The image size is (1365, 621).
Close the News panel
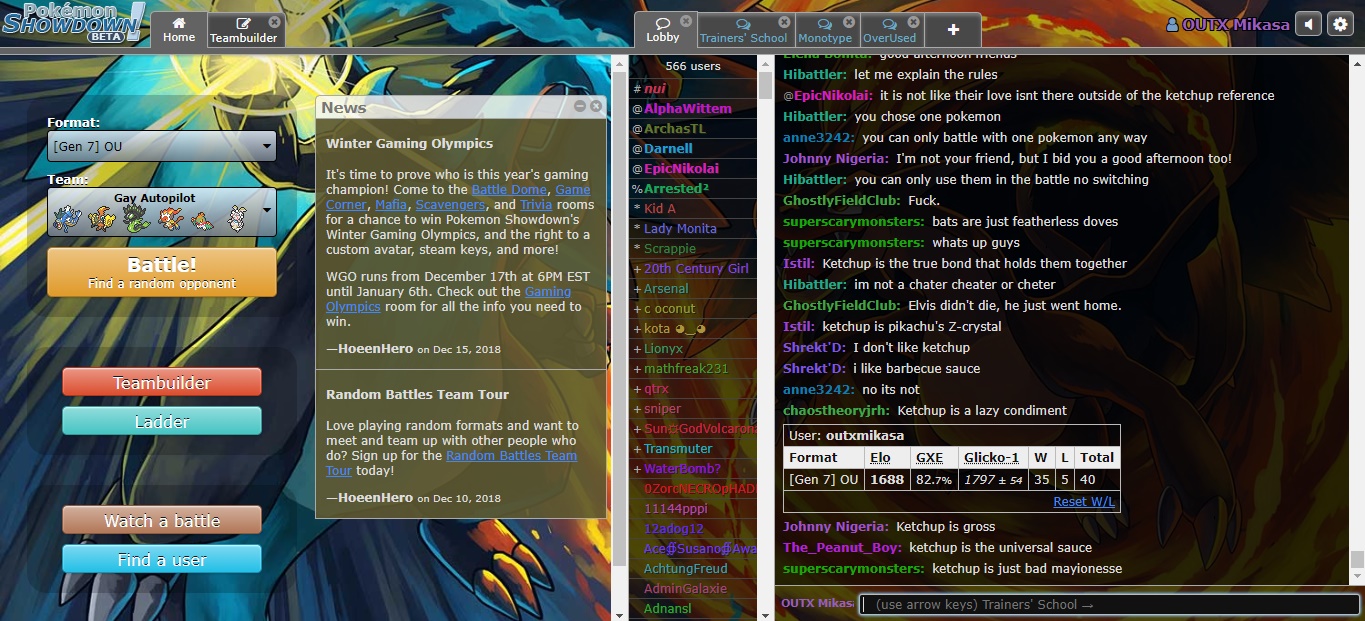(596, 106)
